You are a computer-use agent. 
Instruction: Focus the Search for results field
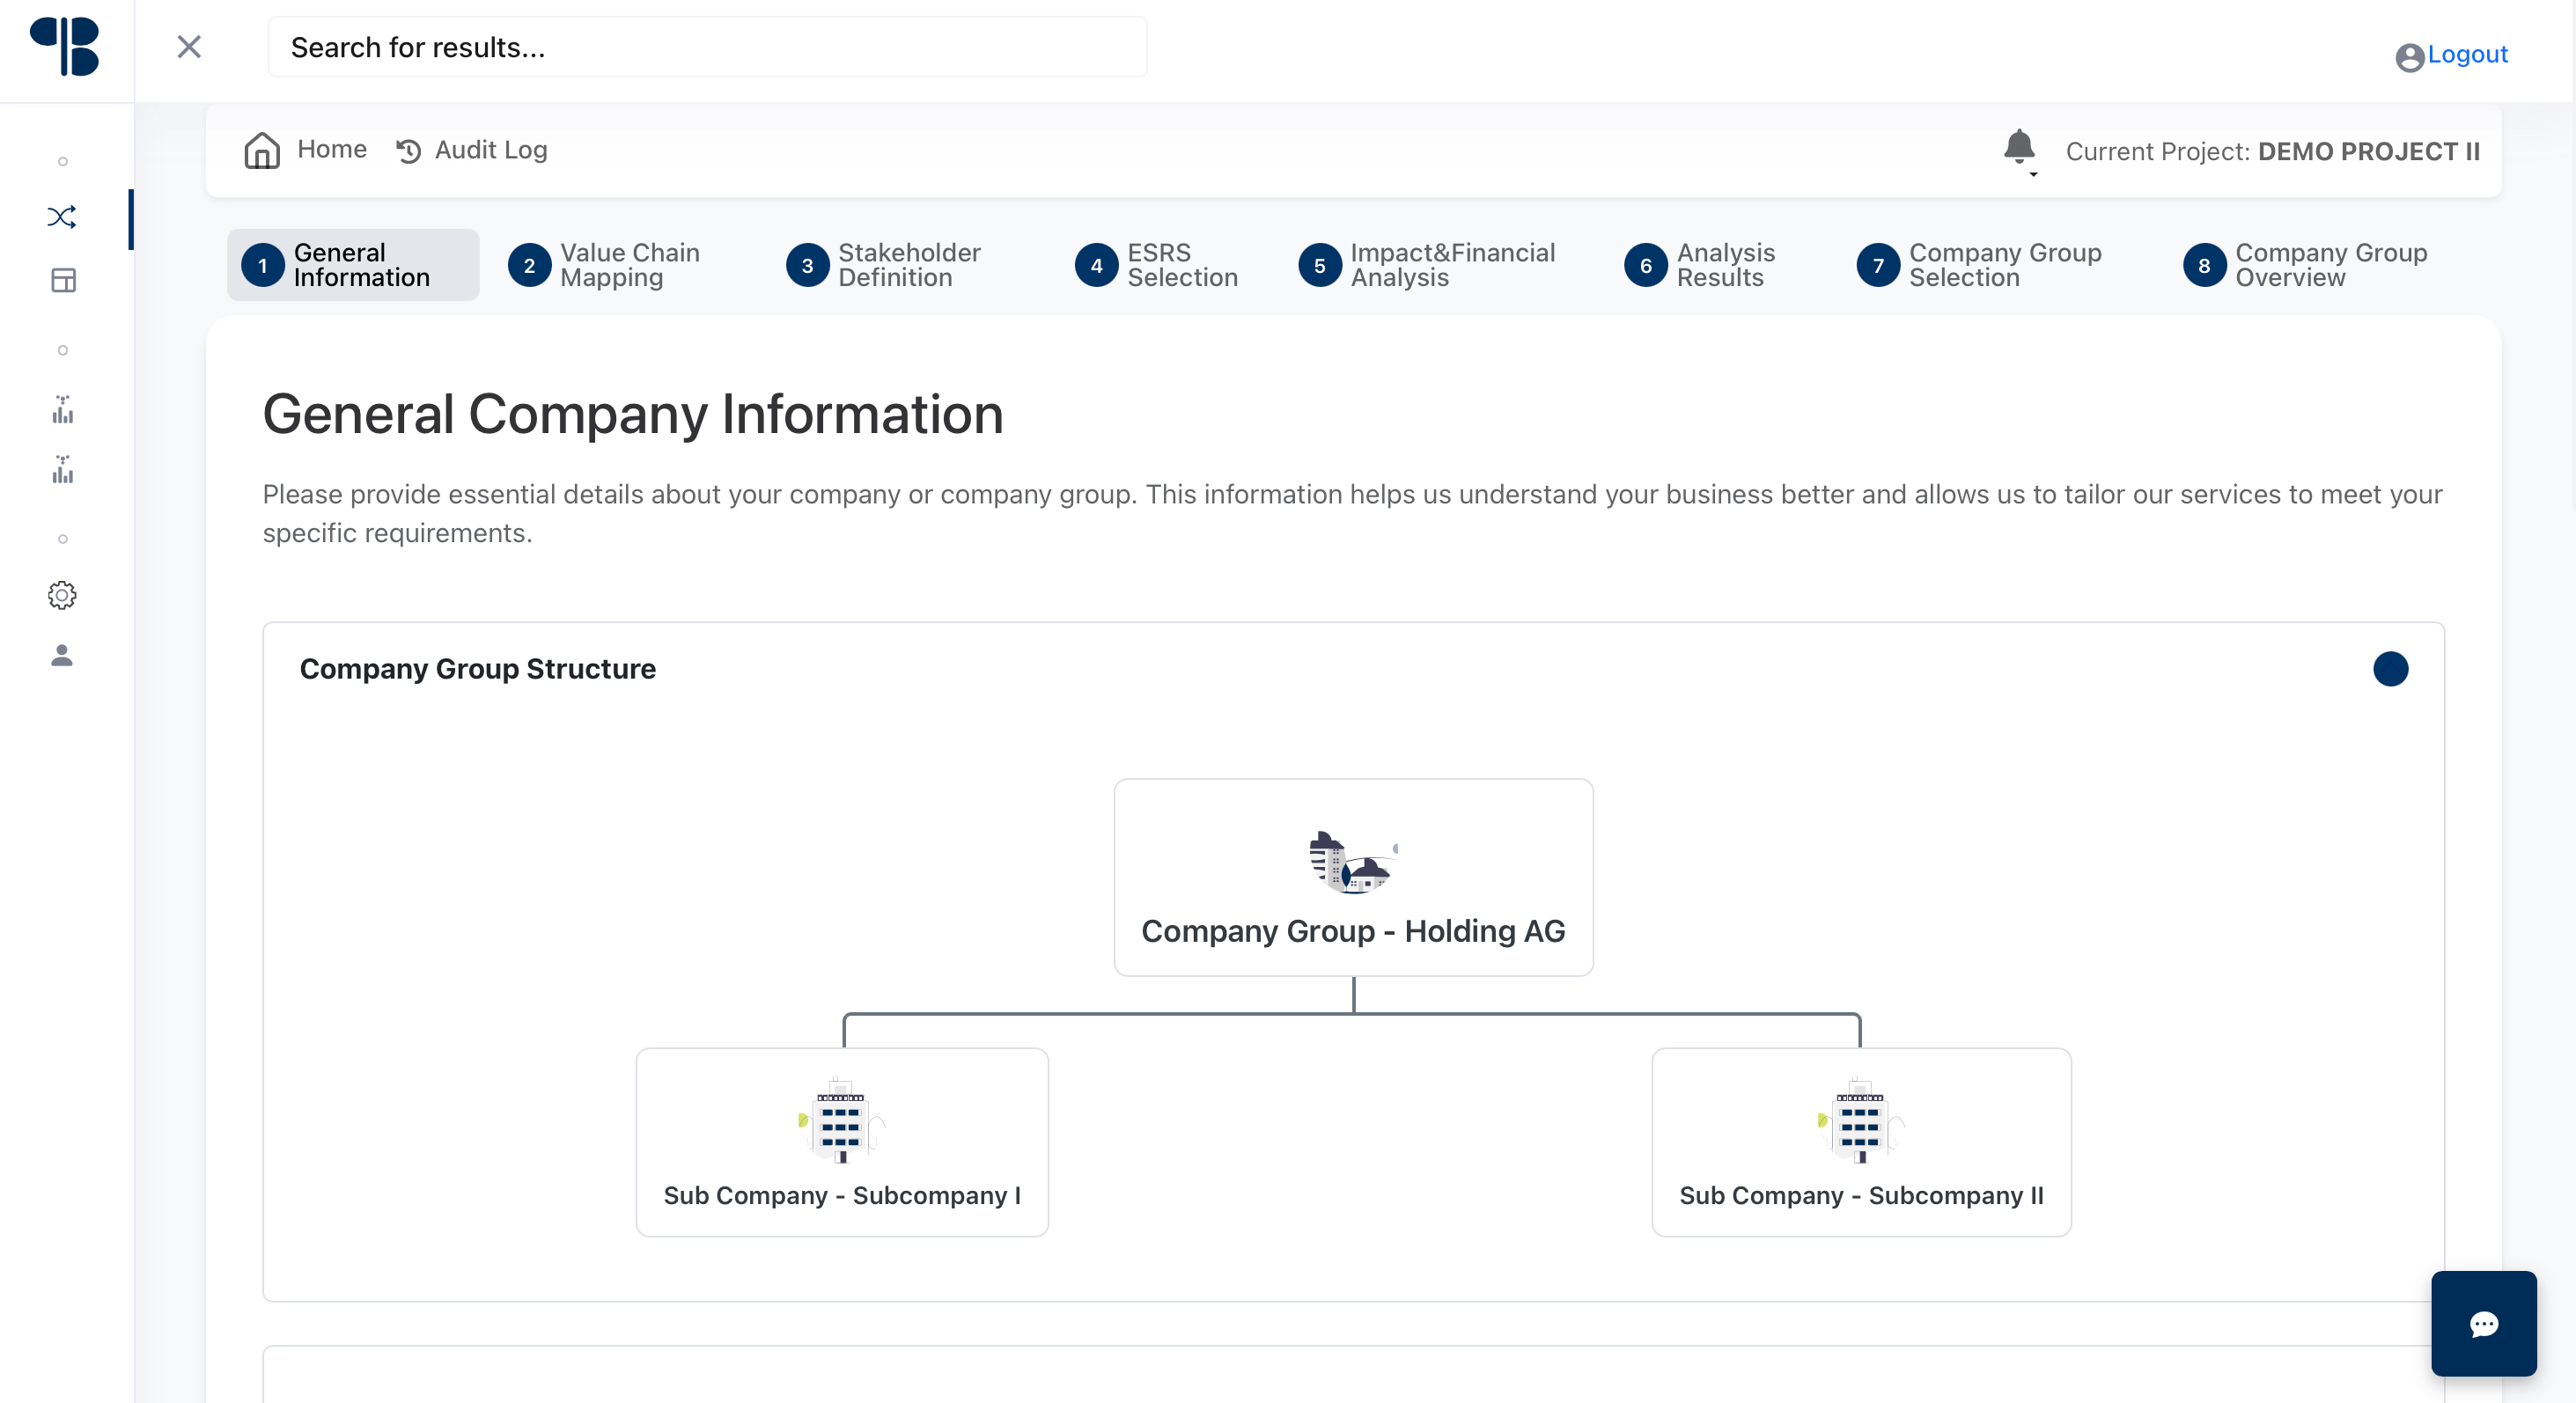click(706, 47)
